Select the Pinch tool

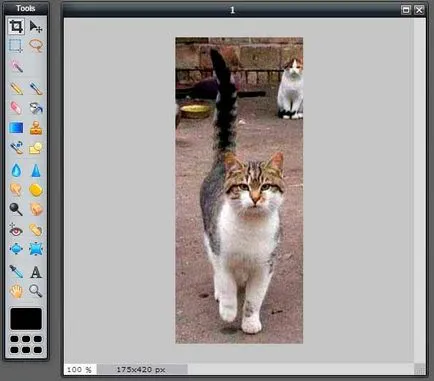click(36, 249)
